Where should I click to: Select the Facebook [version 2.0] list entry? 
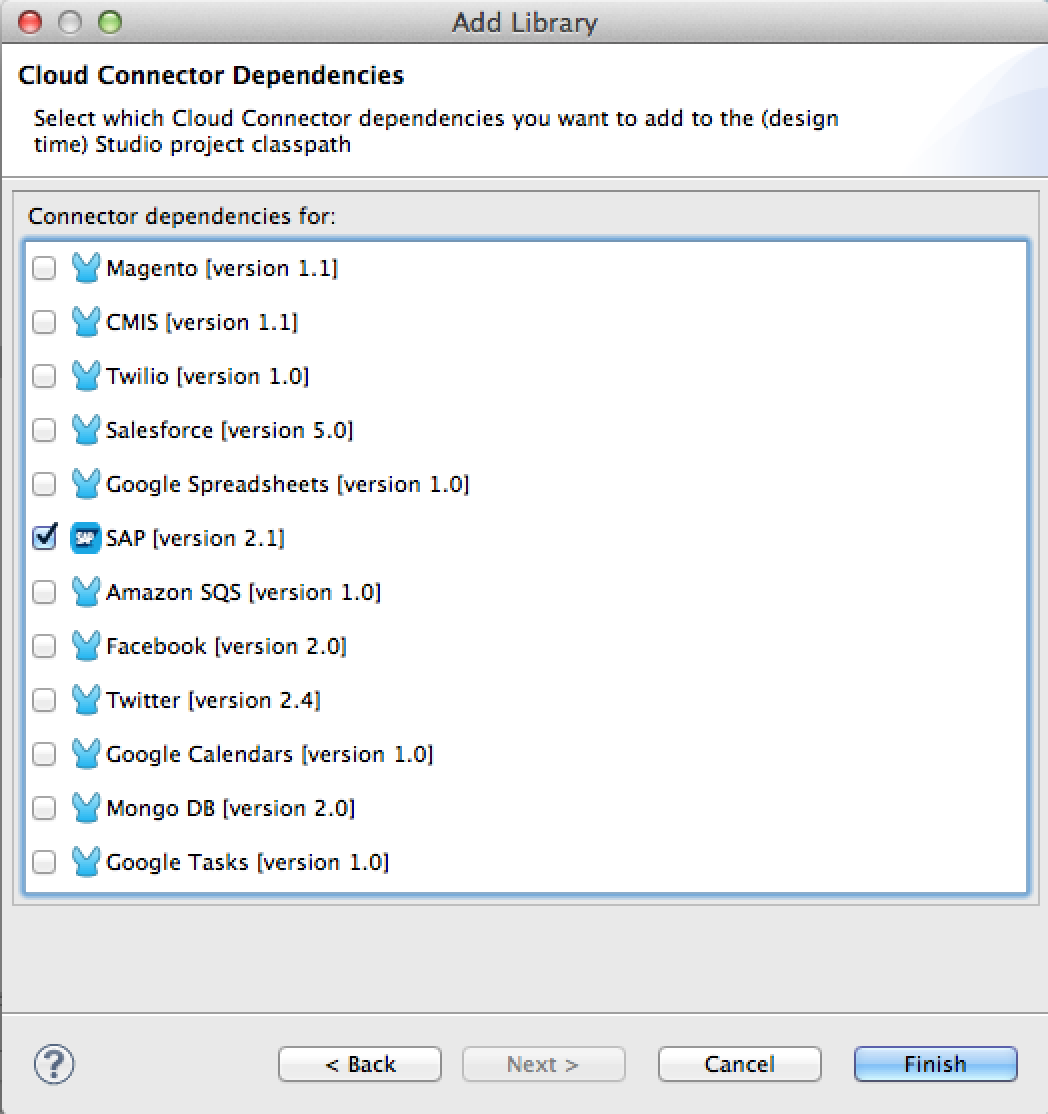click(226, 646)
